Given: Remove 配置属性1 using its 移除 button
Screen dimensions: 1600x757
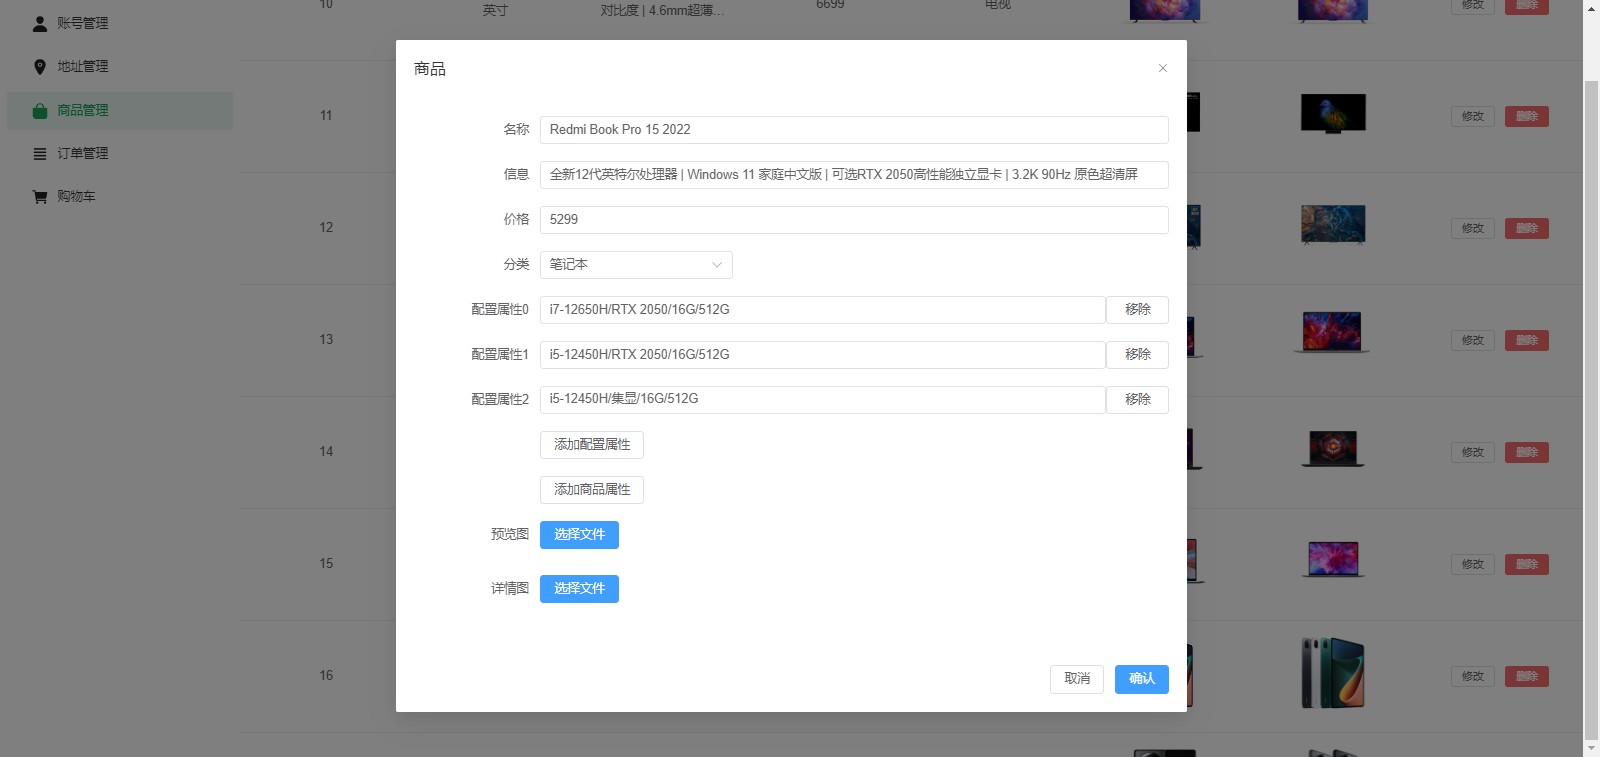Looking at the screenshot, I should pos(1138,355).
